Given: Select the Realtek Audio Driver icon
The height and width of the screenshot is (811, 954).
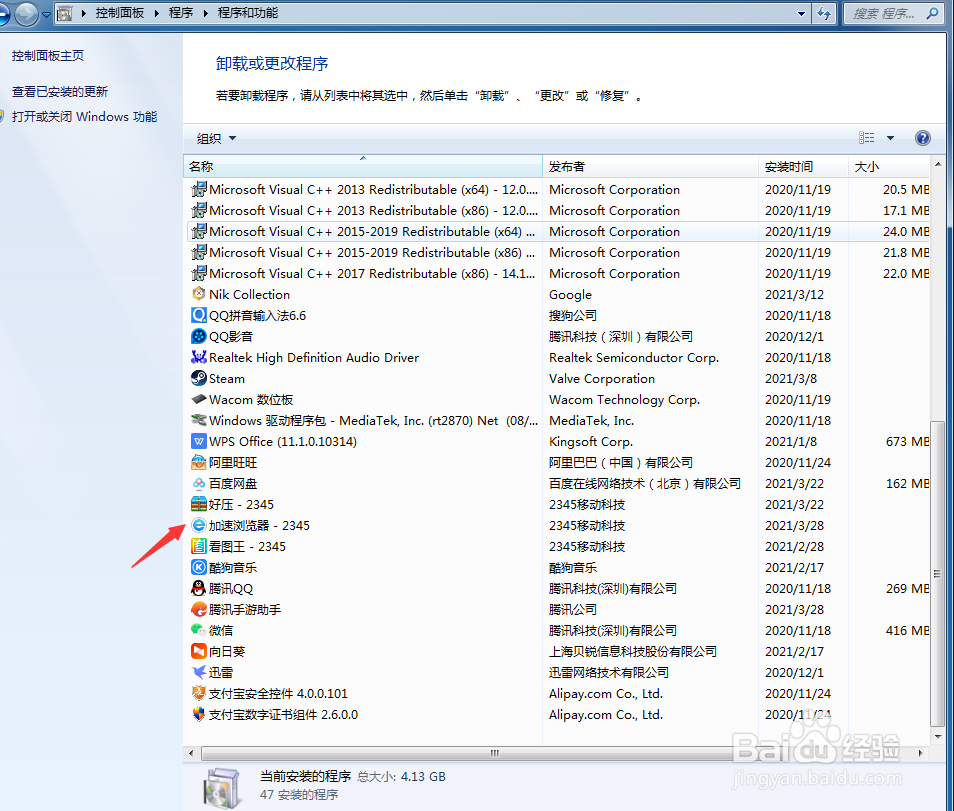Looking at the screenshot, I should click(x=198, y=357).
